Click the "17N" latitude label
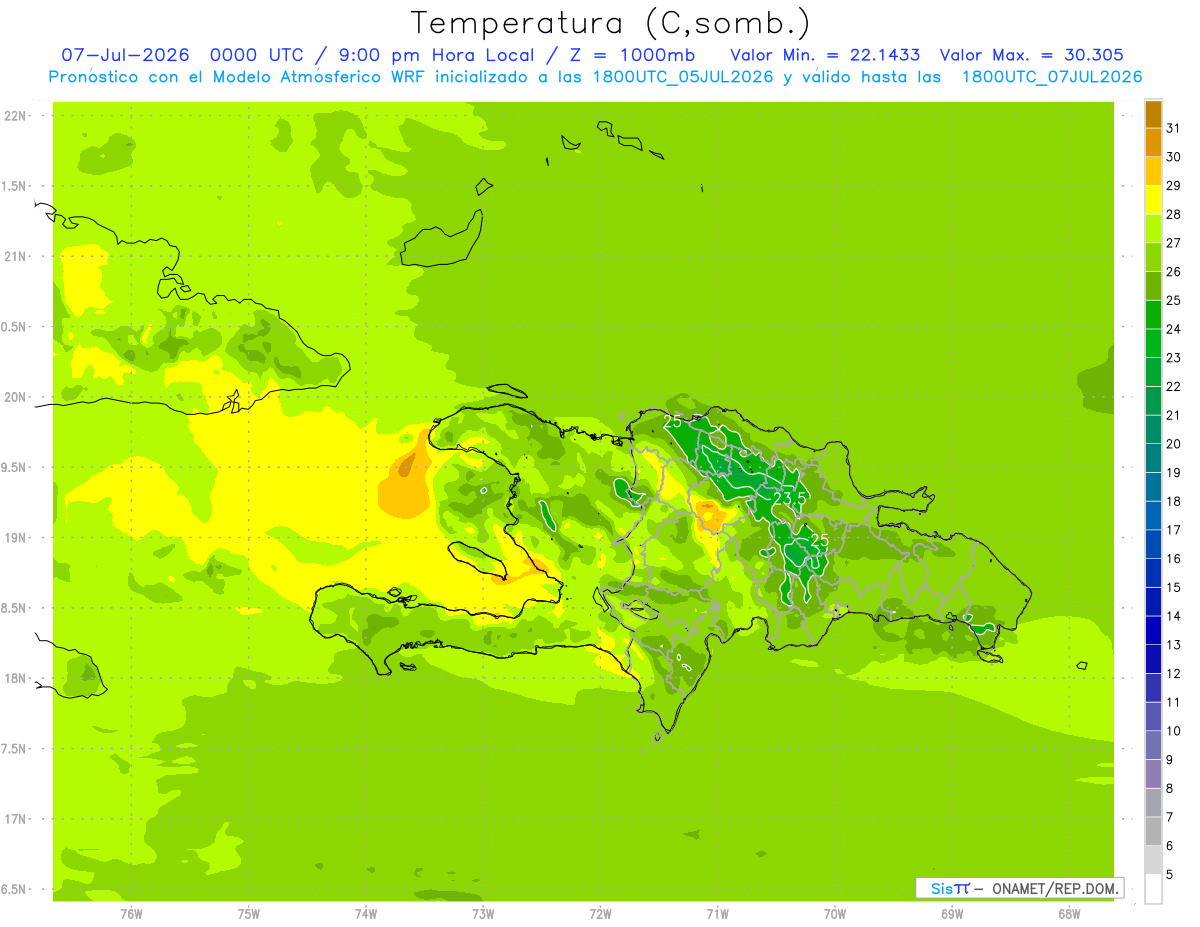Screen dimensions: 1200x927 click(16, 820)
